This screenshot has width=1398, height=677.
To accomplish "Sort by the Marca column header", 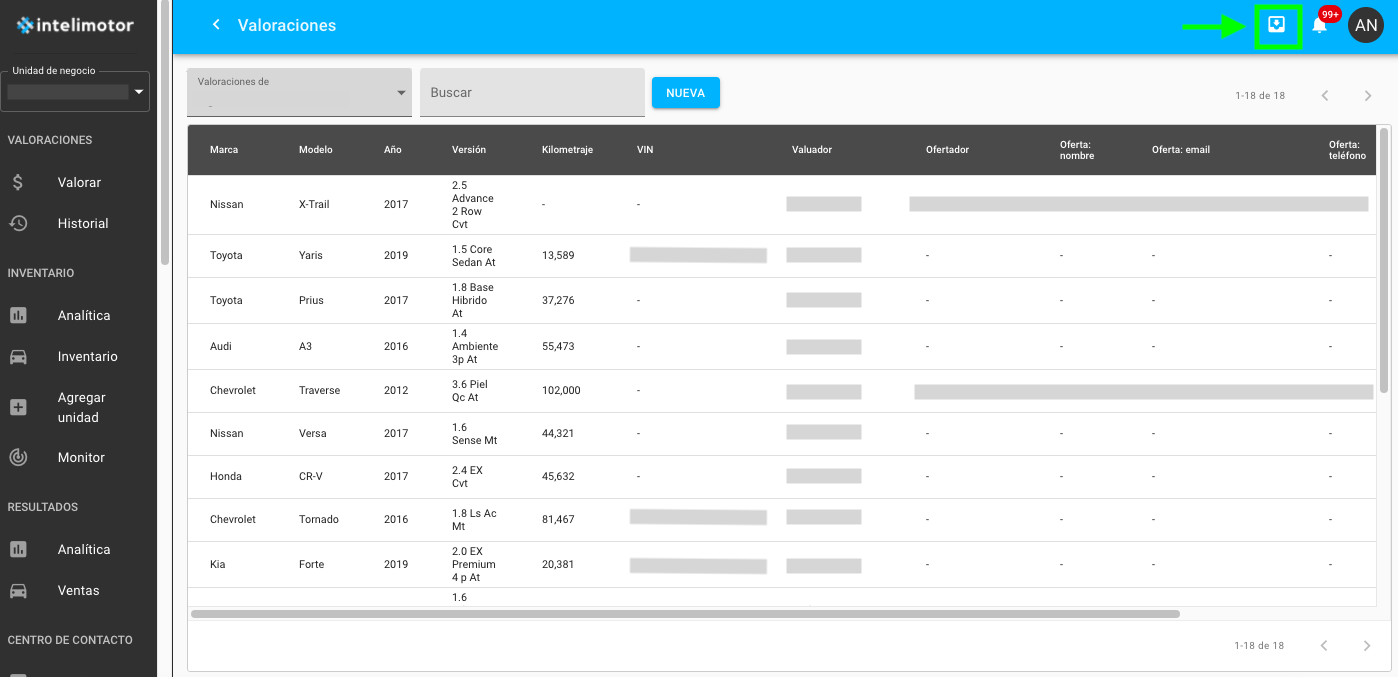I will (224, 150).
